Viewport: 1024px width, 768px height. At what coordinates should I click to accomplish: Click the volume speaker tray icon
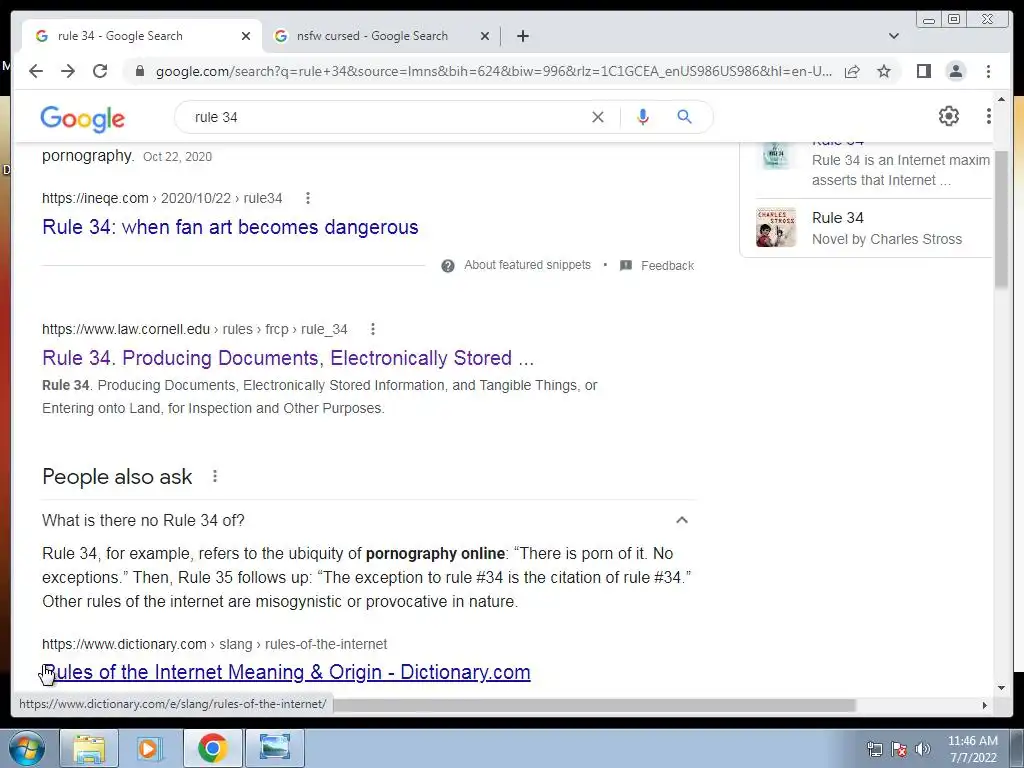[923, 749]
